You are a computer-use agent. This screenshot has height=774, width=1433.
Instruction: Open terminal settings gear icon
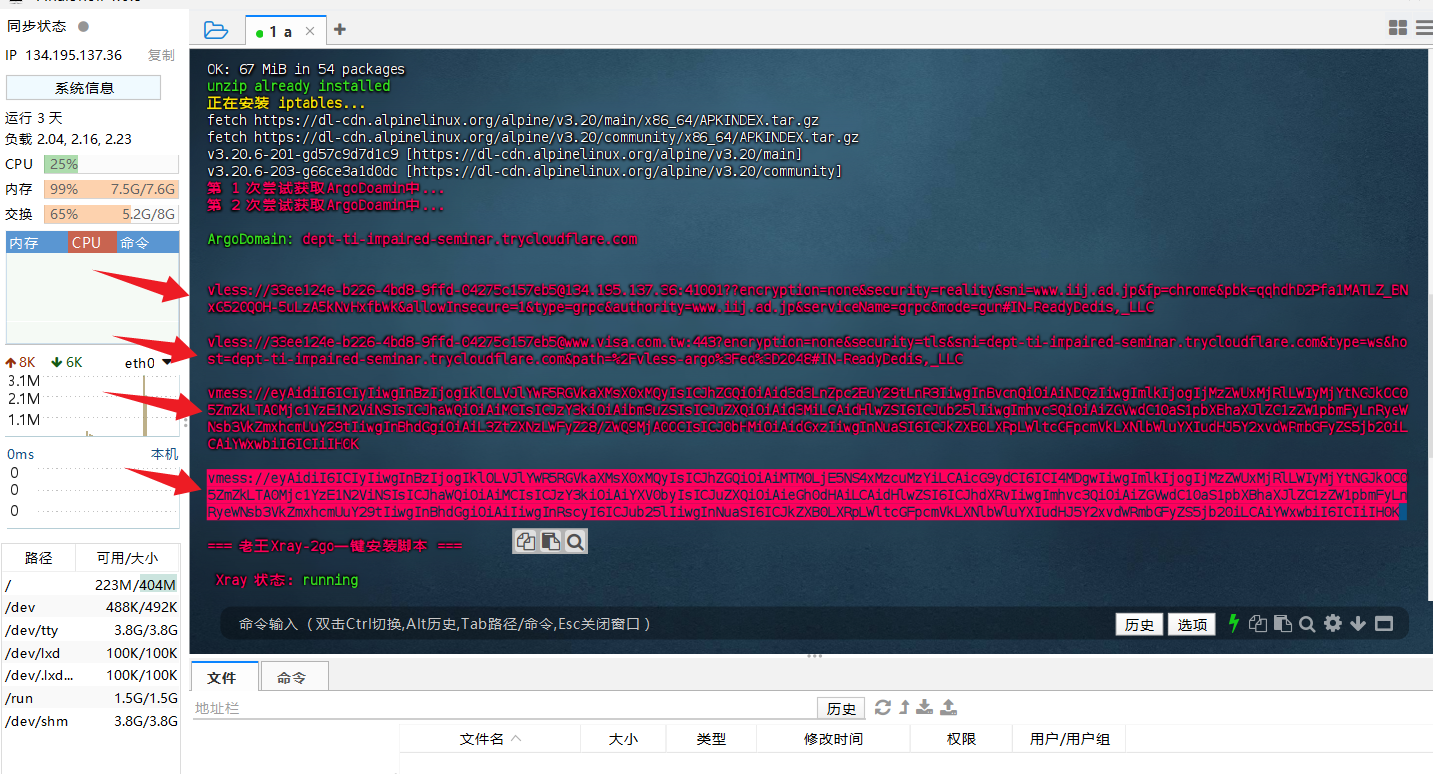1333,624
